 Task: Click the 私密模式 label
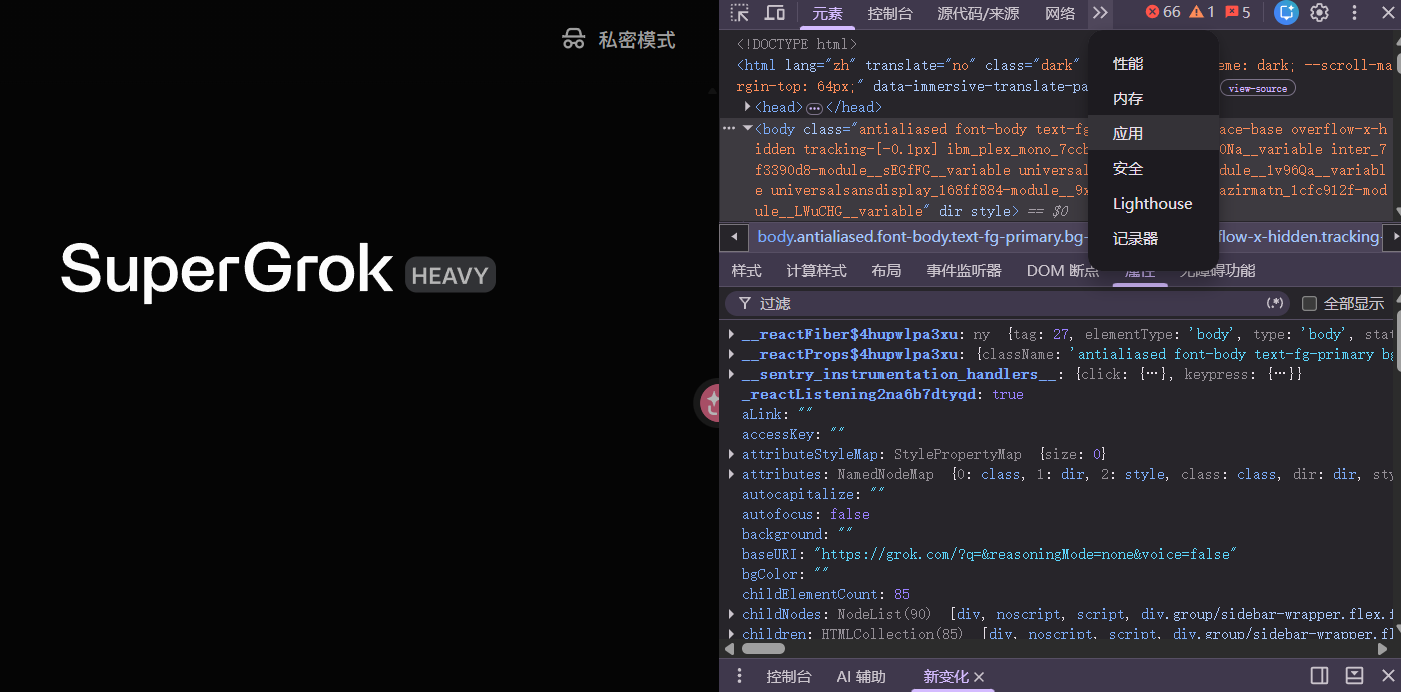tap(637, 40)
